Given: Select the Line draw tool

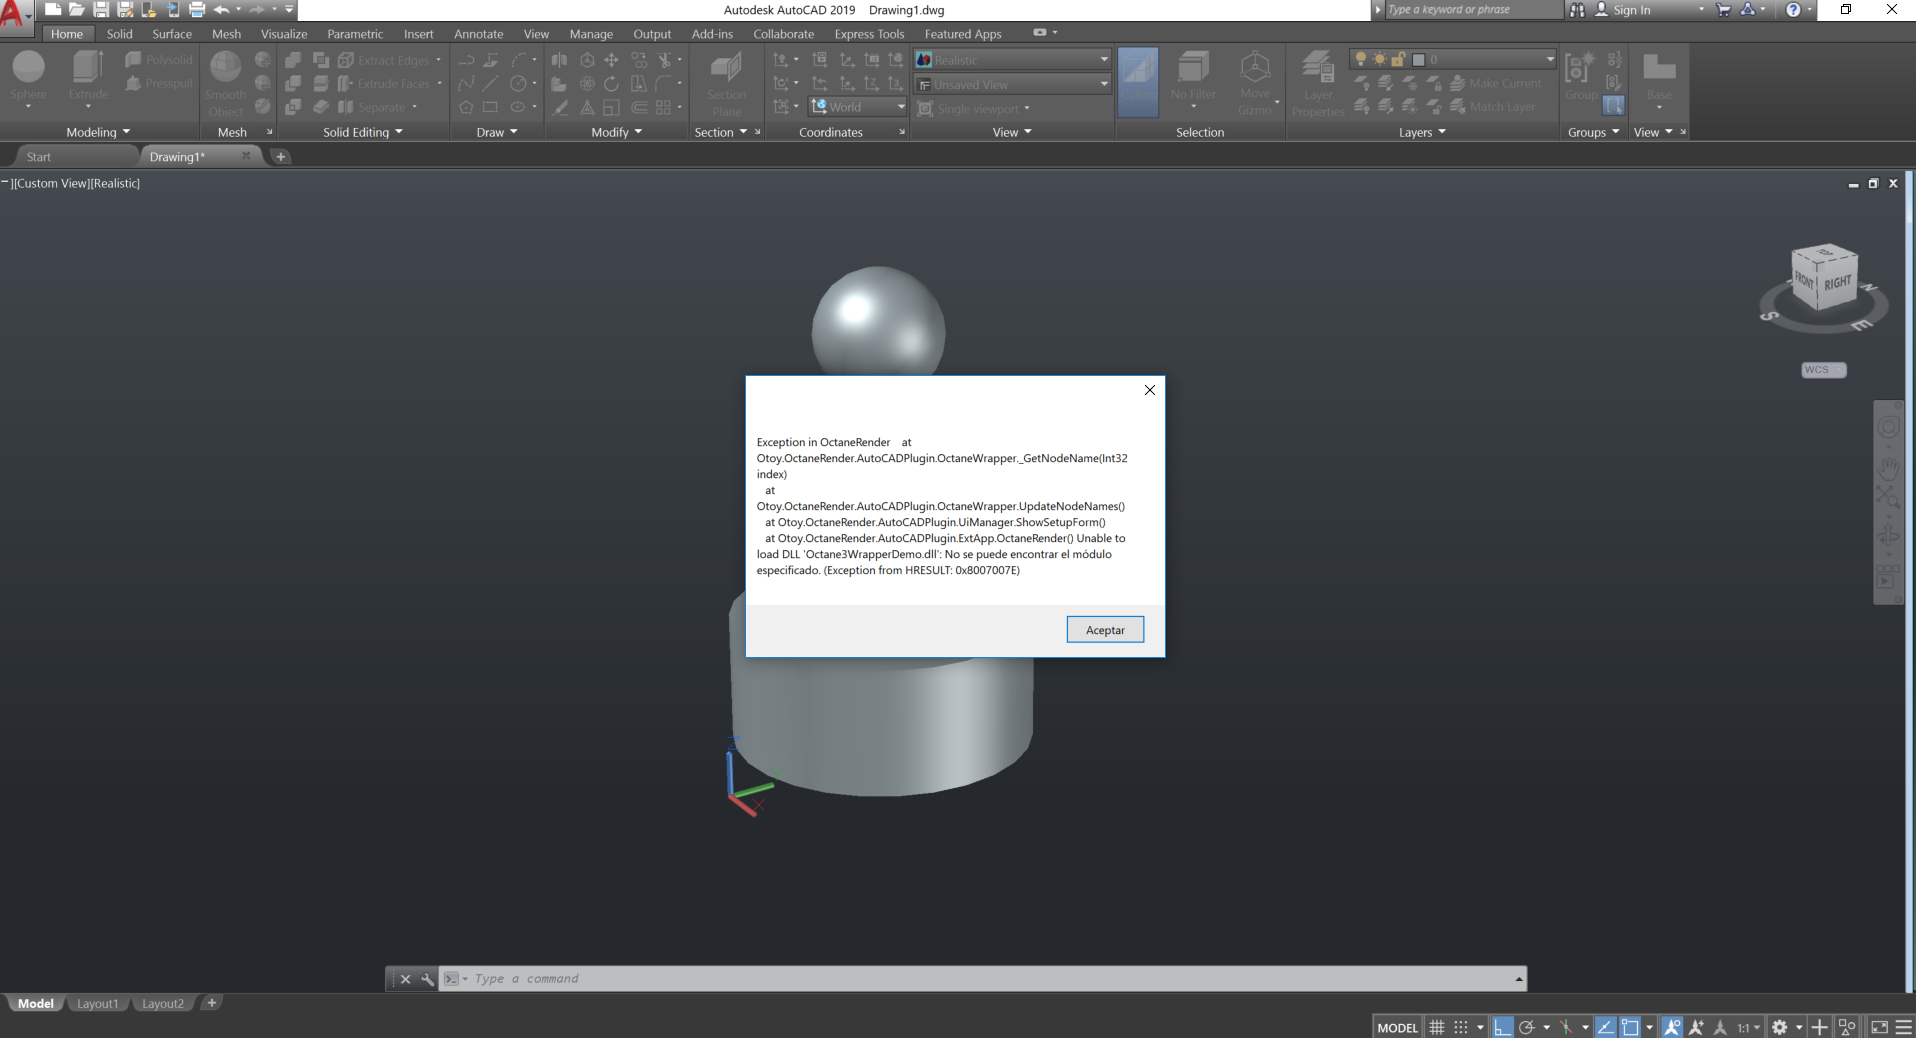Looking at the screenshot, I should coord(490,84).
